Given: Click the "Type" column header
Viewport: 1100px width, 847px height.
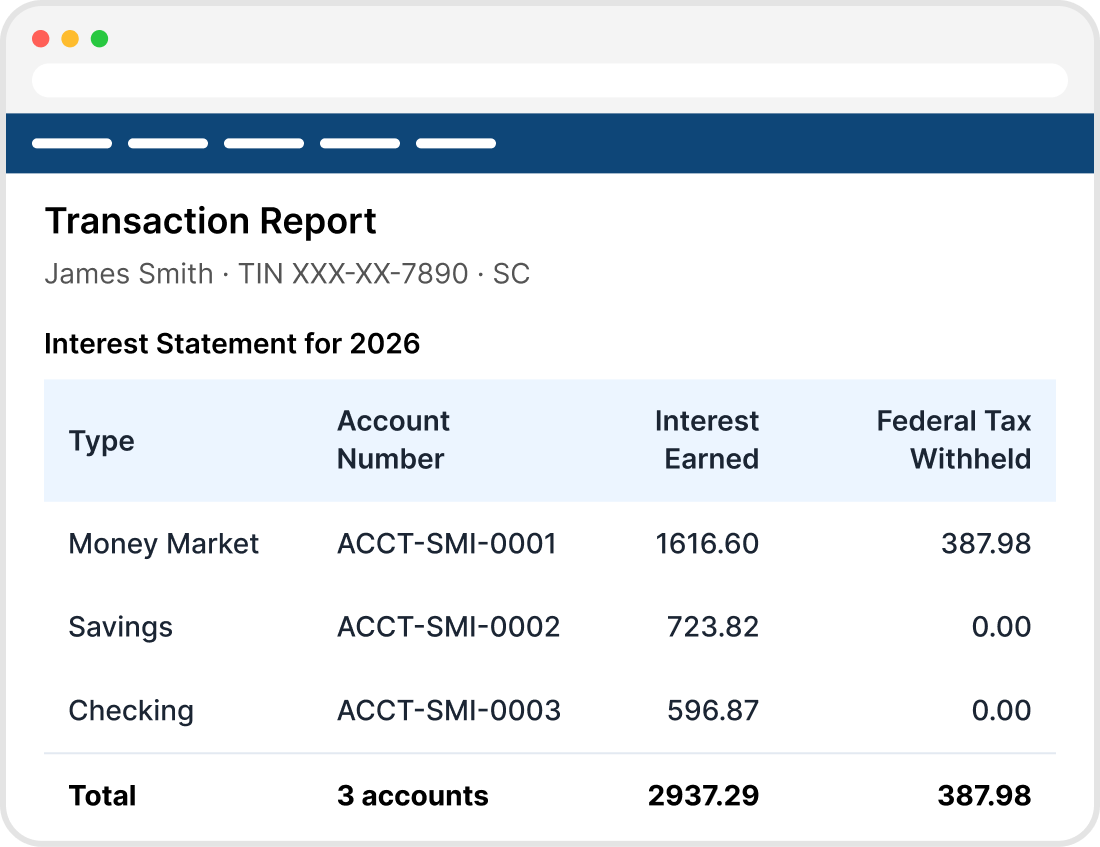Looking at the screenshot, I should coord(102,441).
